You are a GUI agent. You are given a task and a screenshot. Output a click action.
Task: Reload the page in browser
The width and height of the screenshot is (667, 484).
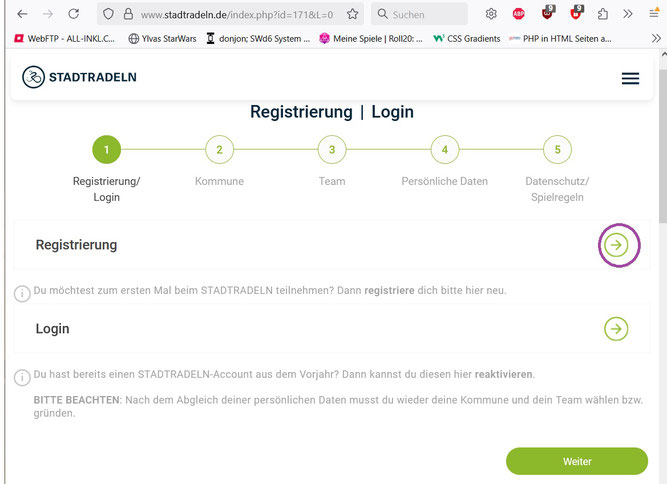point(74,14)
